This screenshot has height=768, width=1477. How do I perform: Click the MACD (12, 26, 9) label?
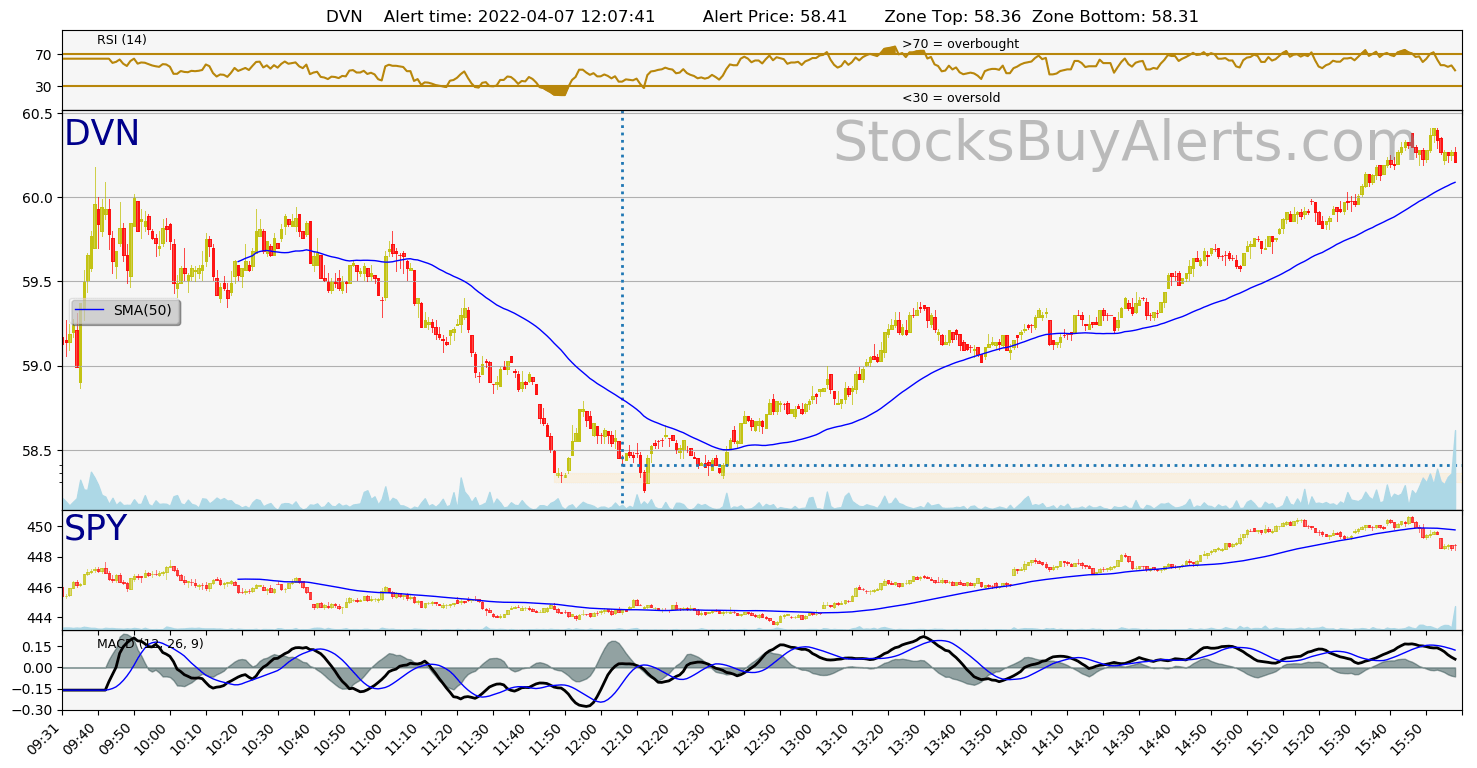[x=150, y=644]
